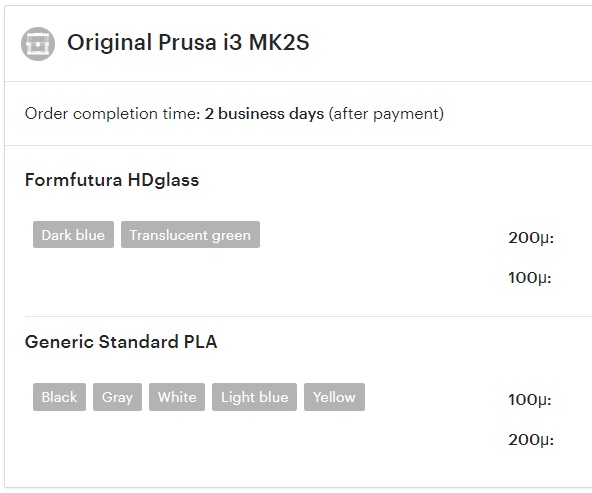
Task: Click the 100µ resolution under Formfutura HDglass
Action: pyautogui.click(x=530, y=278)
